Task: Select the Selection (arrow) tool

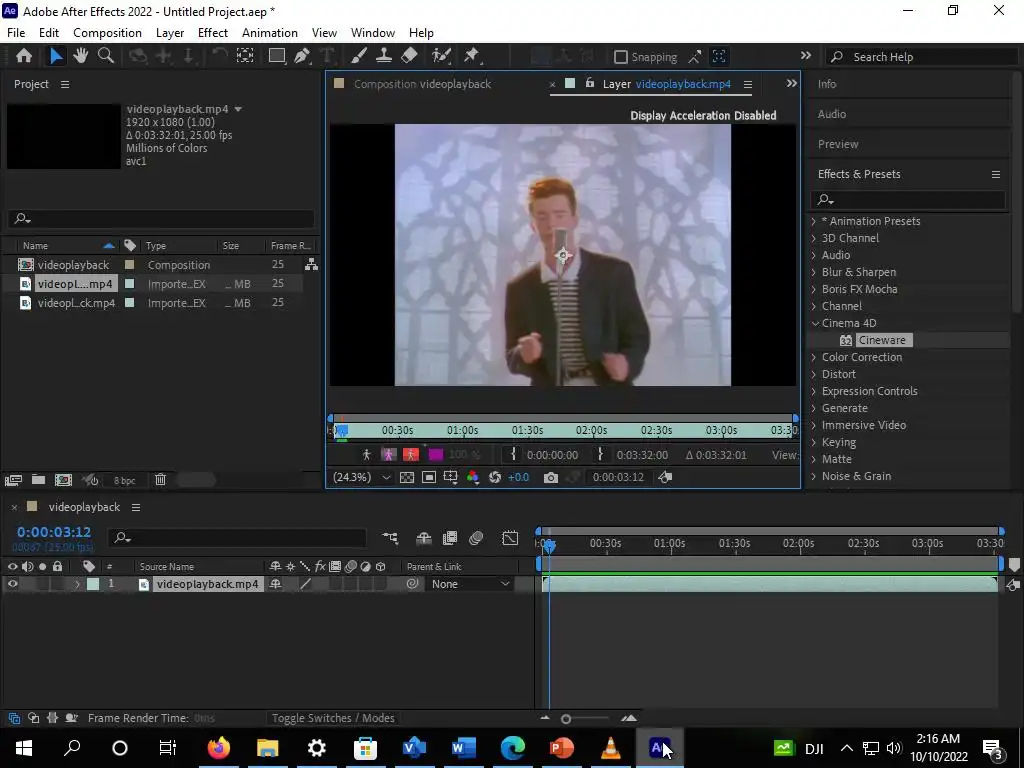Action: pyautogui.click(x=56, y=56)
